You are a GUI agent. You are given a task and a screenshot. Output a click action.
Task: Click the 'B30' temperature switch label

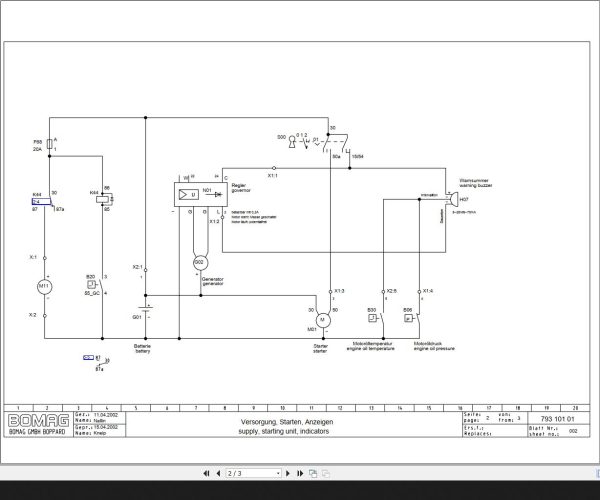[x=372, y=310]
